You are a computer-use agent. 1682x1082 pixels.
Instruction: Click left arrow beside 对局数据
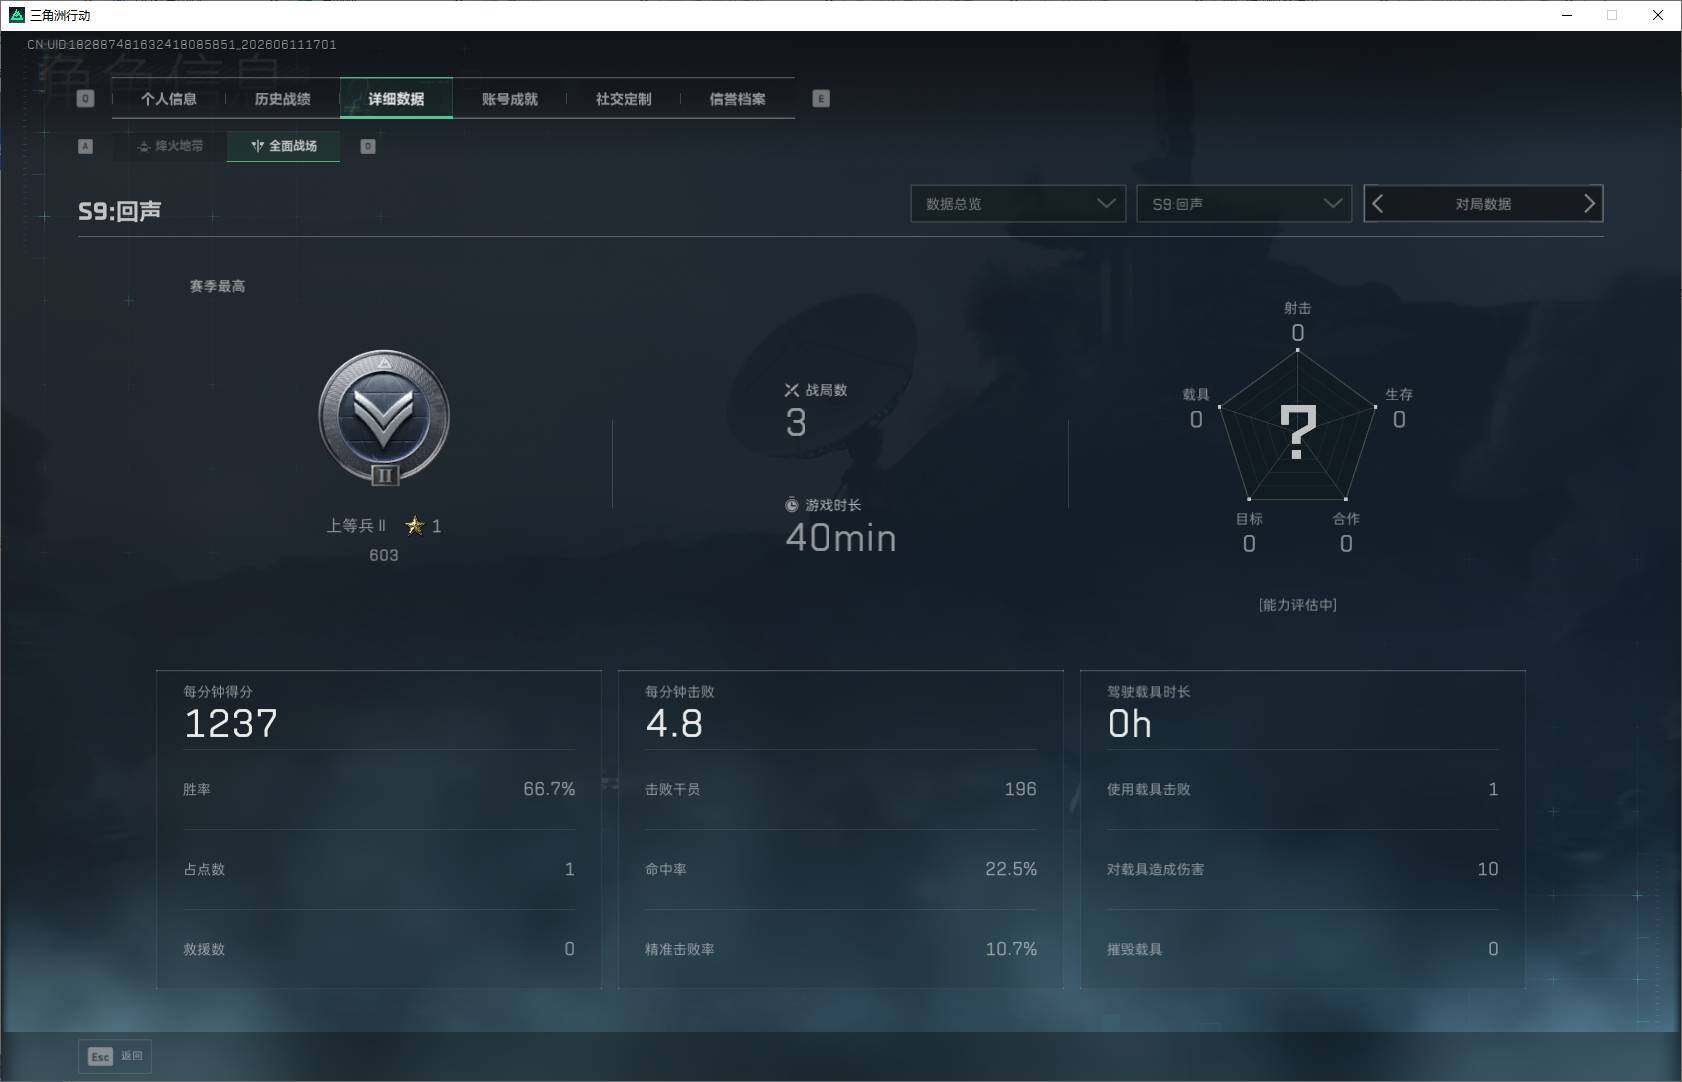point(1378,204)
